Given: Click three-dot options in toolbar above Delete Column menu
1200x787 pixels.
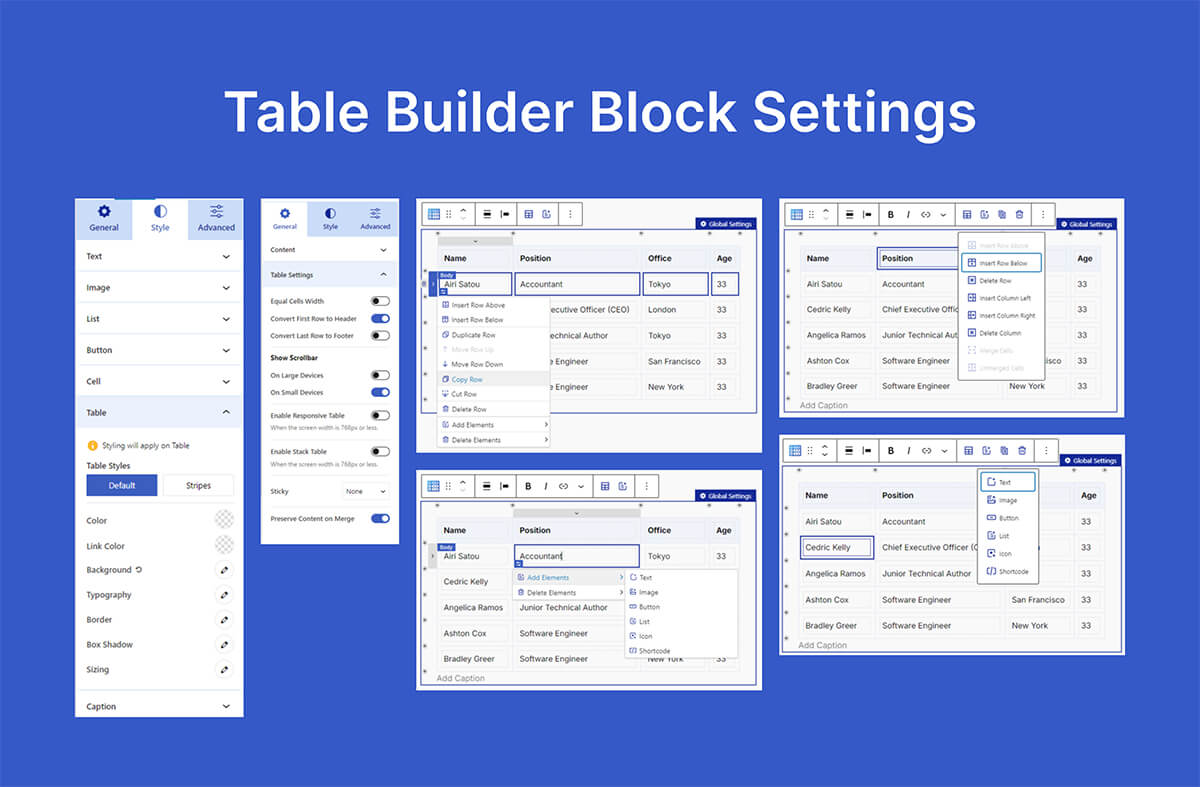Looking at the screenshot, I should pos(1043,214).
